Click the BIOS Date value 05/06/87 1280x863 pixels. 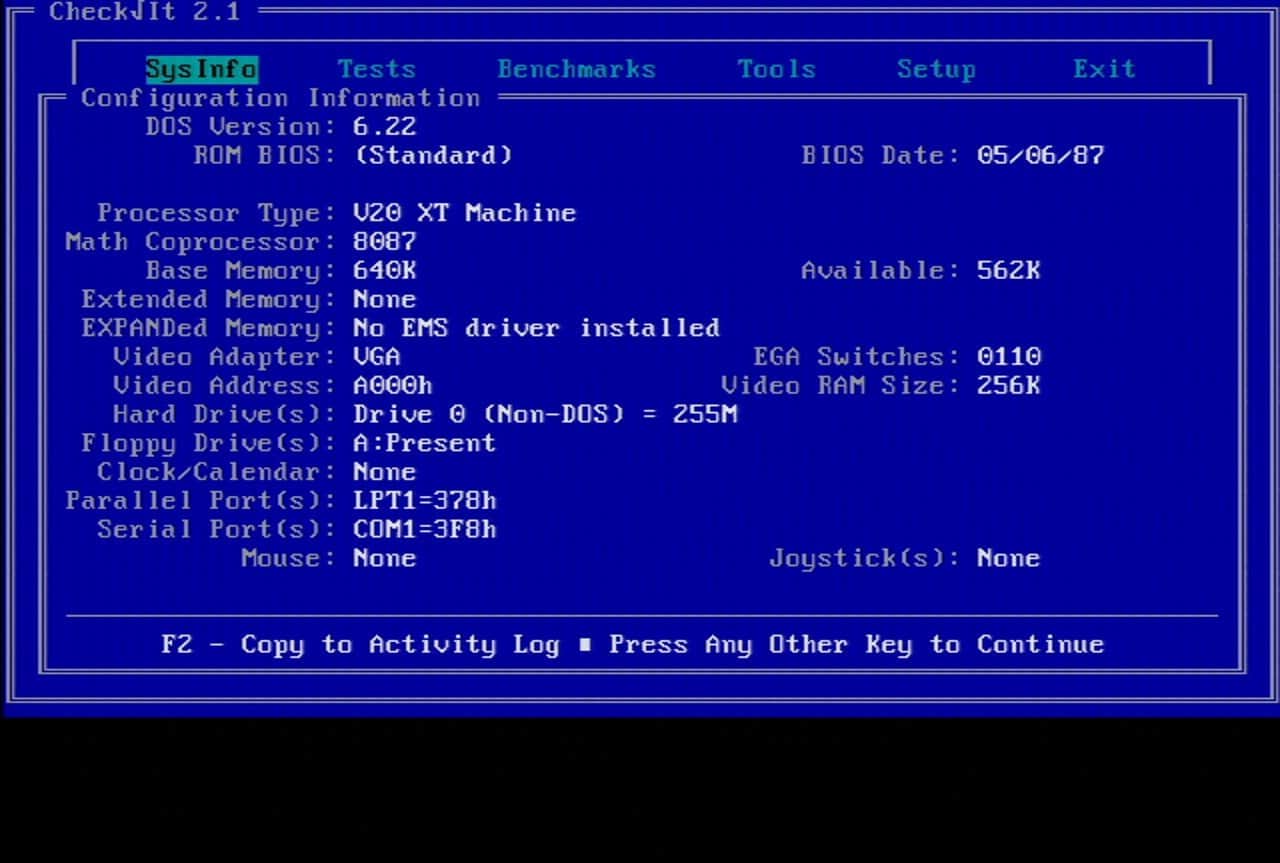1040,156
